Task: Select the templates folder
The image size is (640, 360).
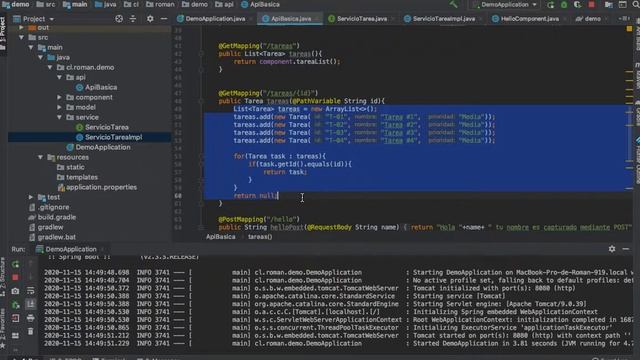Action: [x=77, y=177]
